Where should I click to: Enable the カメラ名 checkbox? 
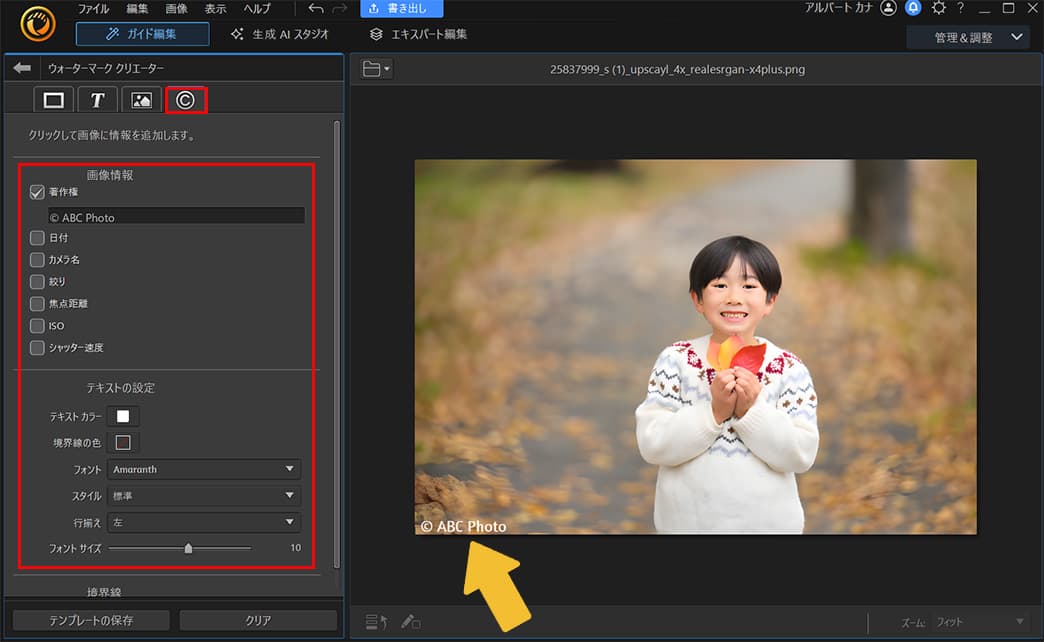tap(37, 260)
